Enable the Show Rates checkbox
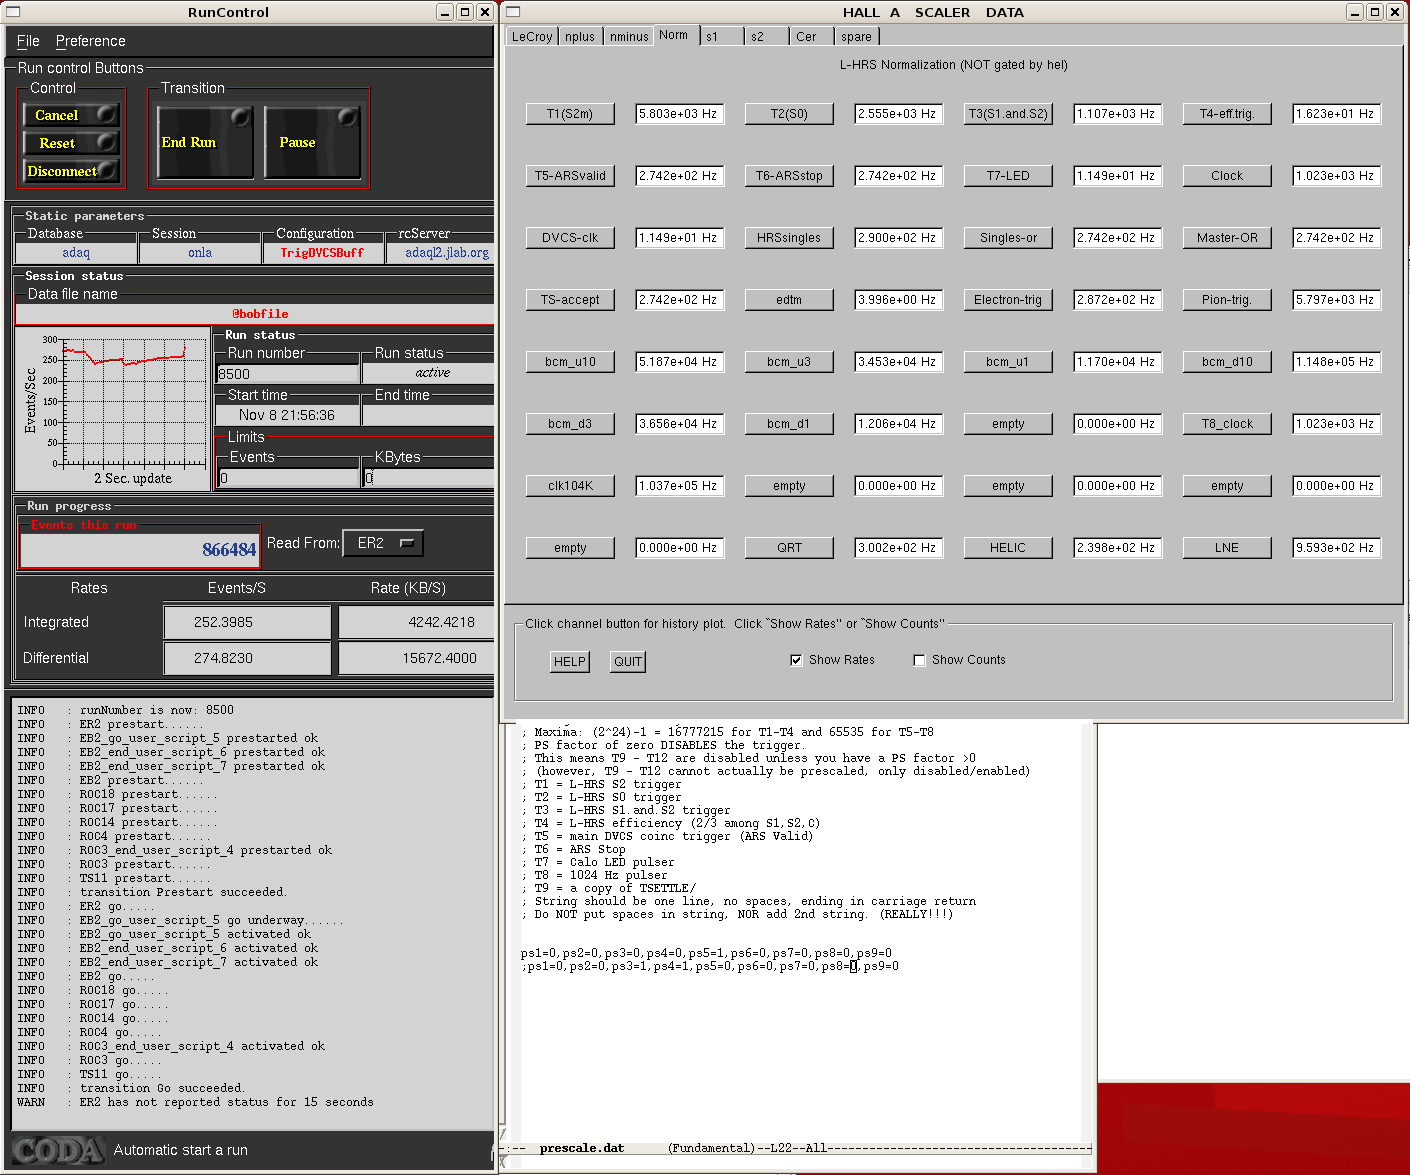 tap(796, 660)
